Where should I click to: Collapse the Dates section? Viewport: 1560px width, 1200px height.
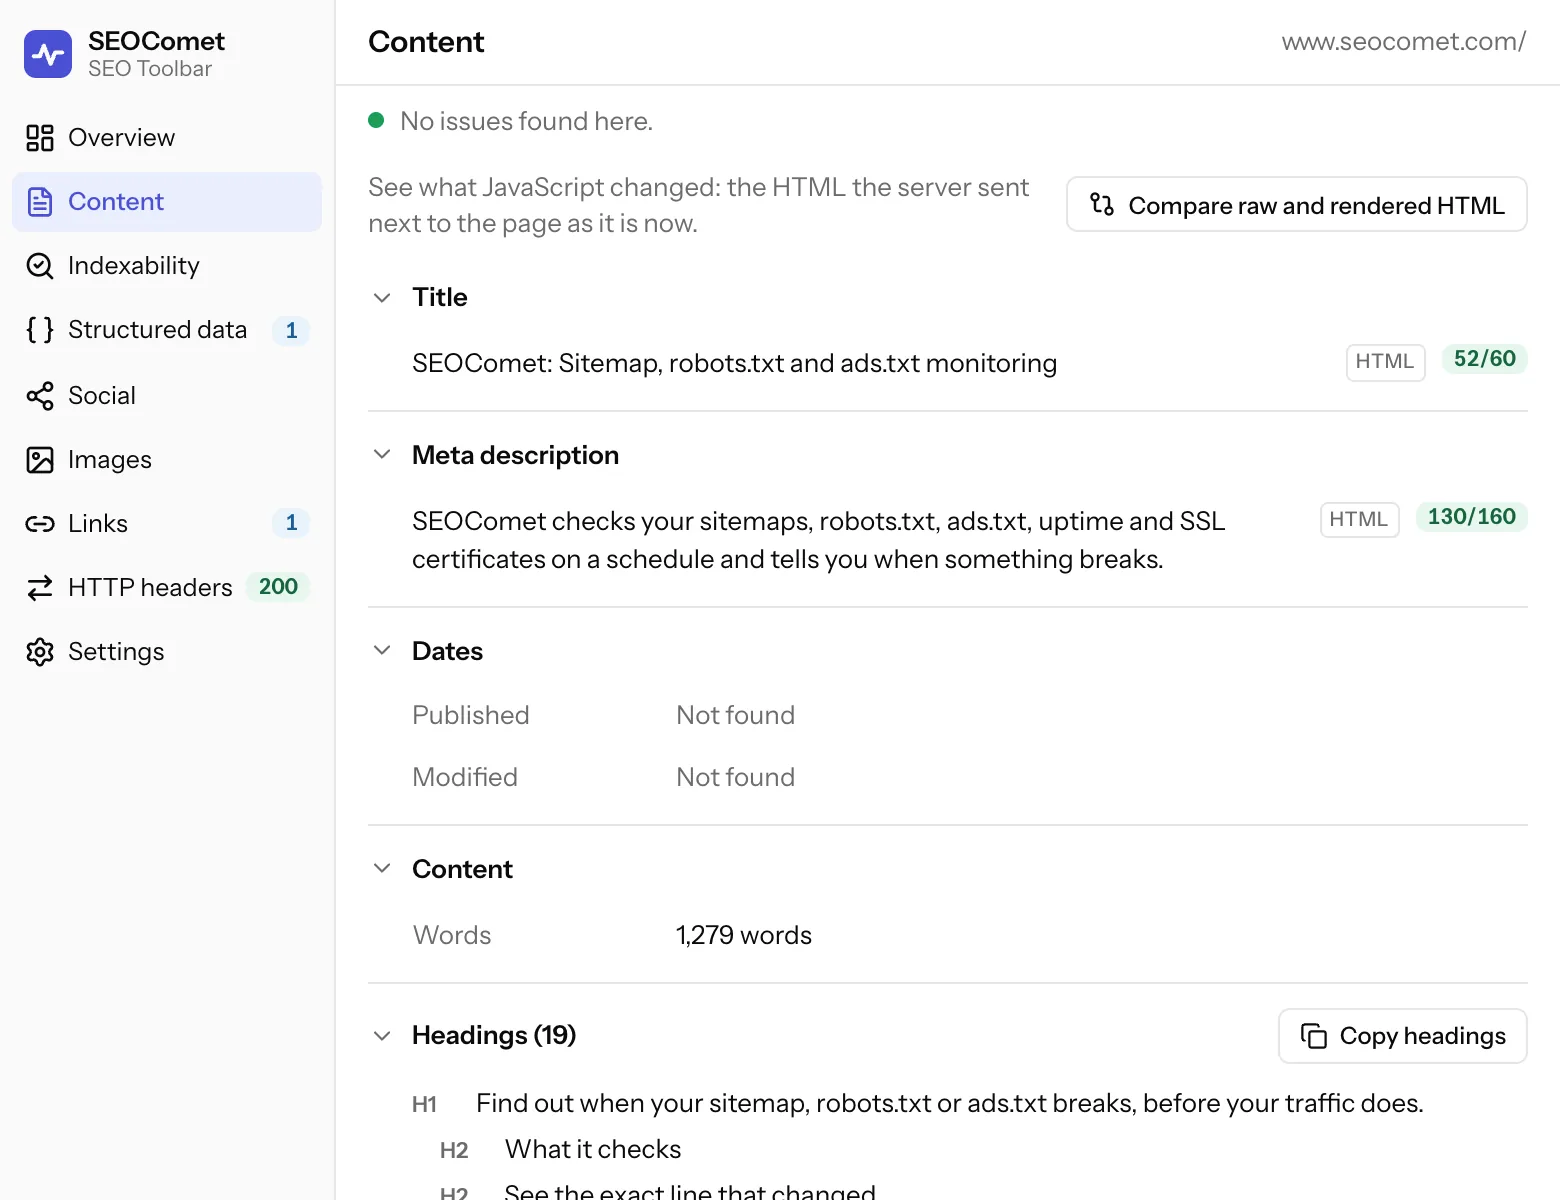point(382,650)
